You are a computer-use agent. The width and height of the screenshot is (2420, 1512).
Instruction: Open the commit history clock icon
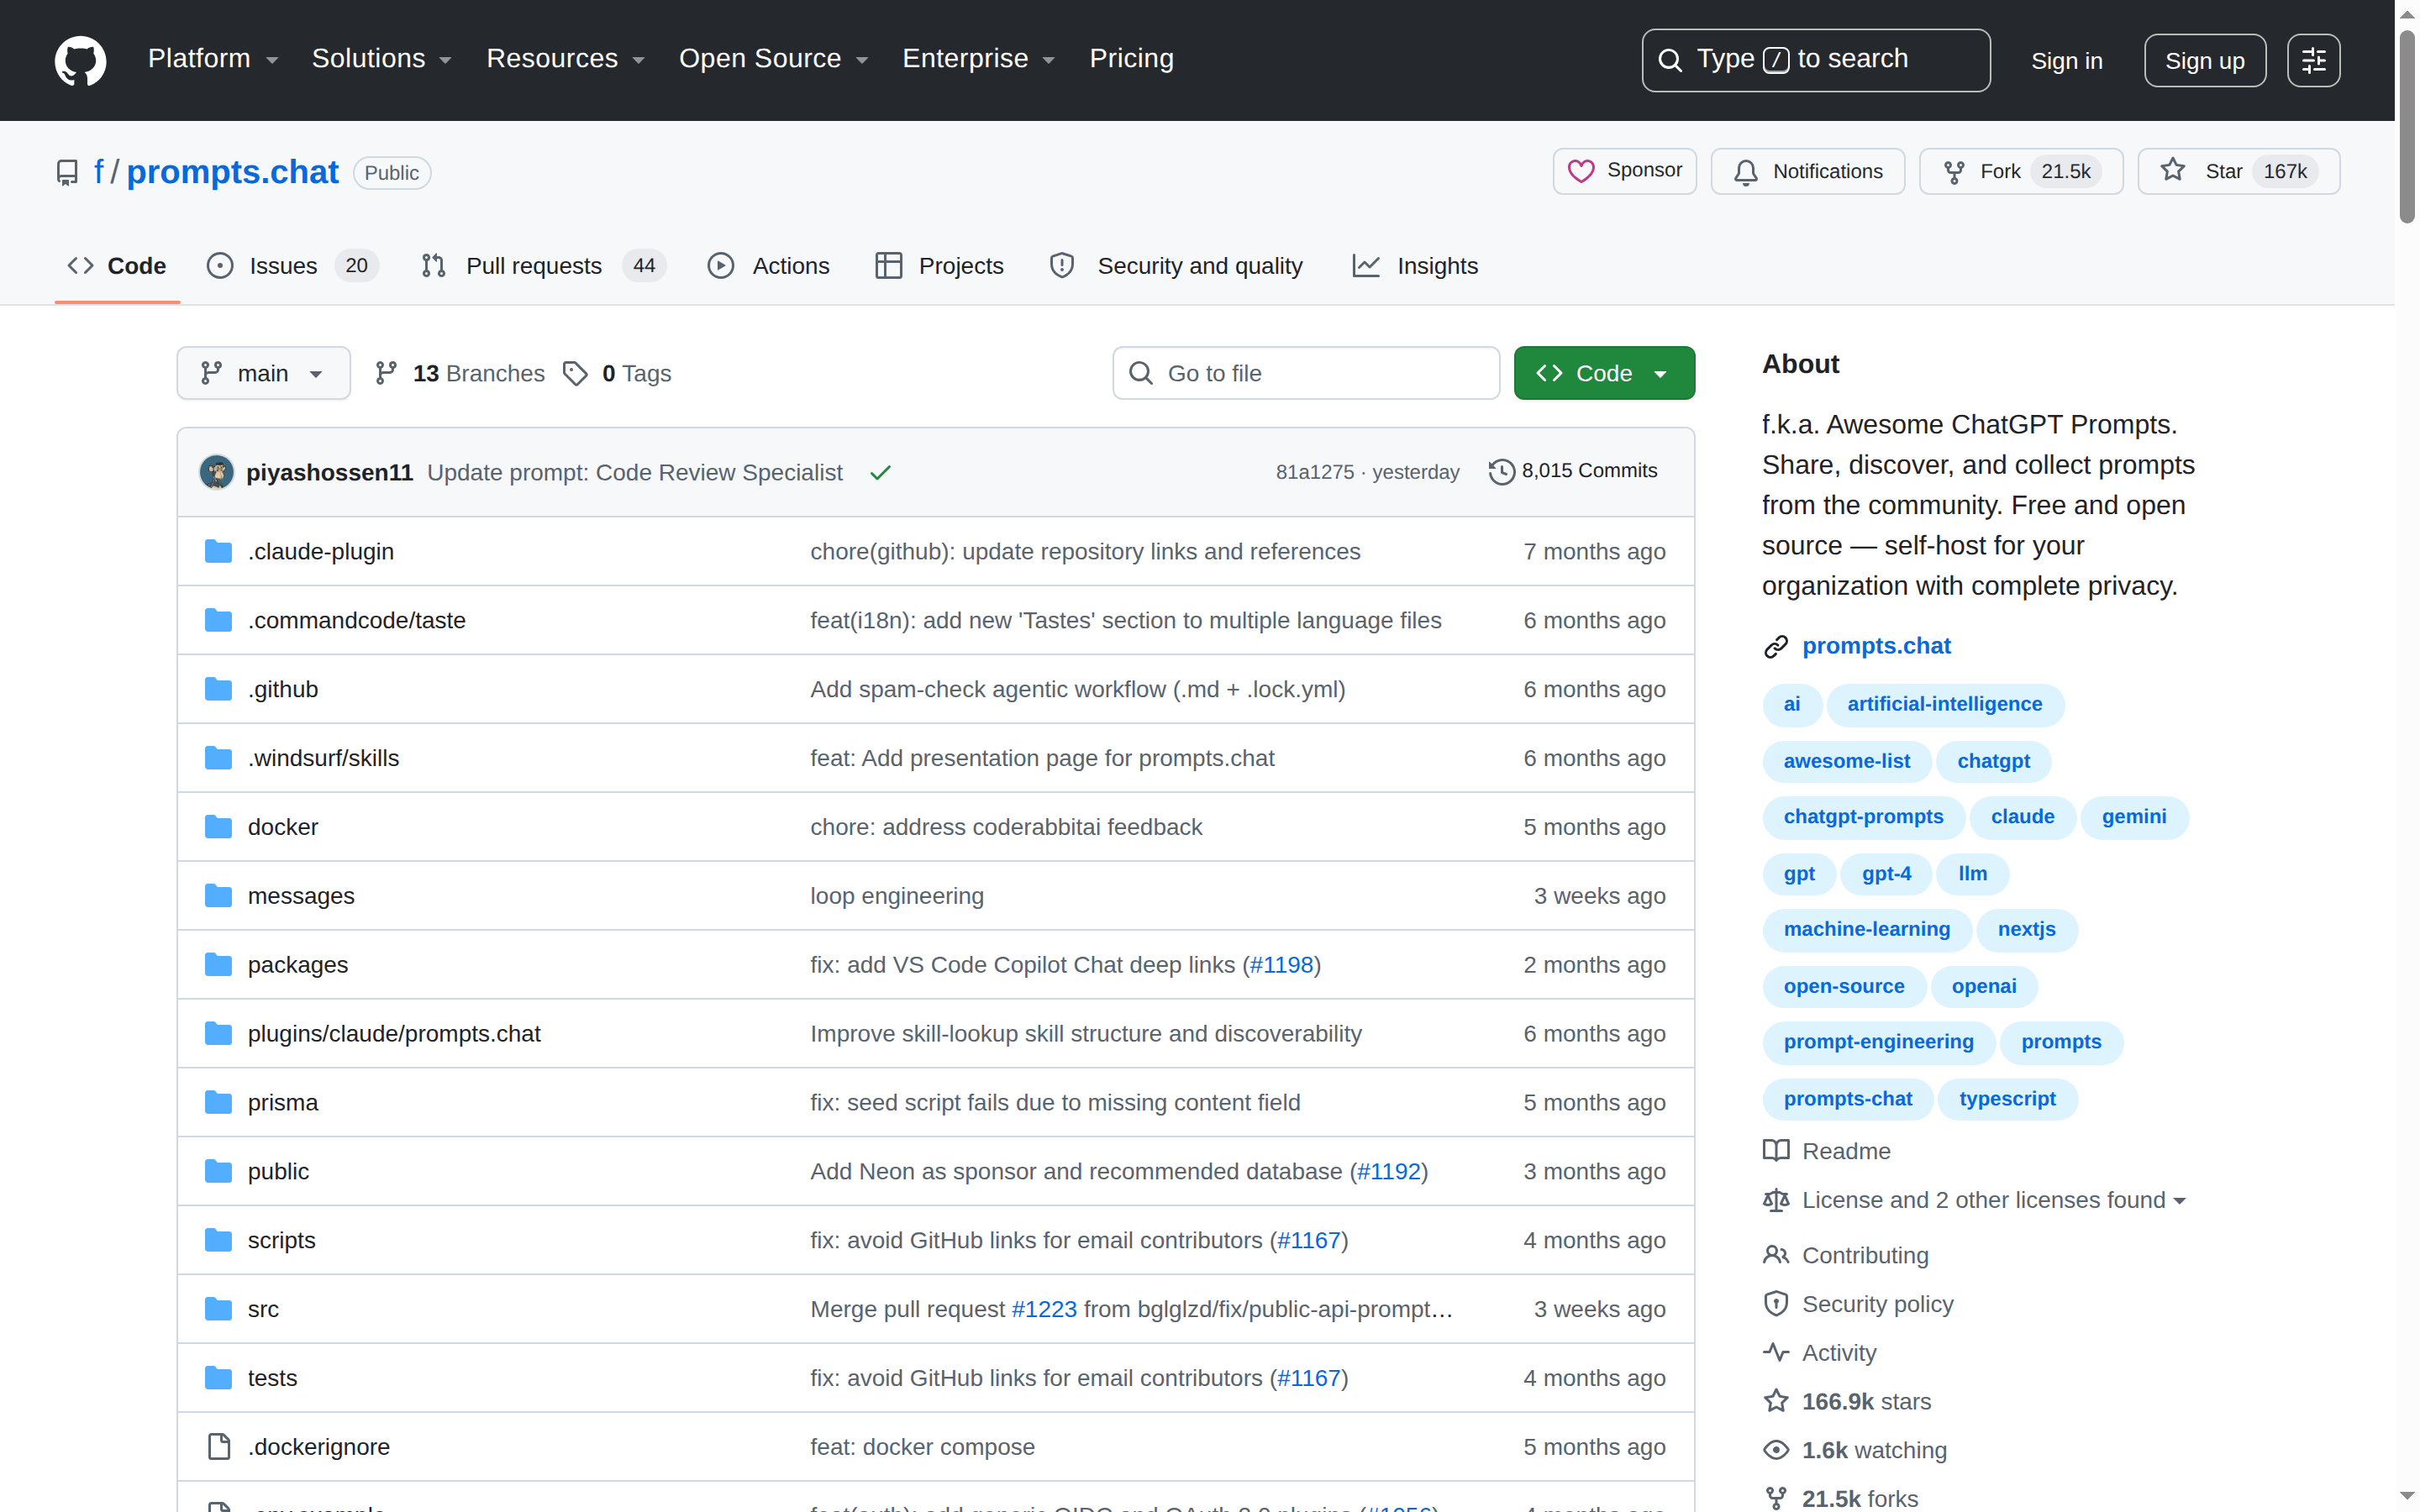(1501, 471)
